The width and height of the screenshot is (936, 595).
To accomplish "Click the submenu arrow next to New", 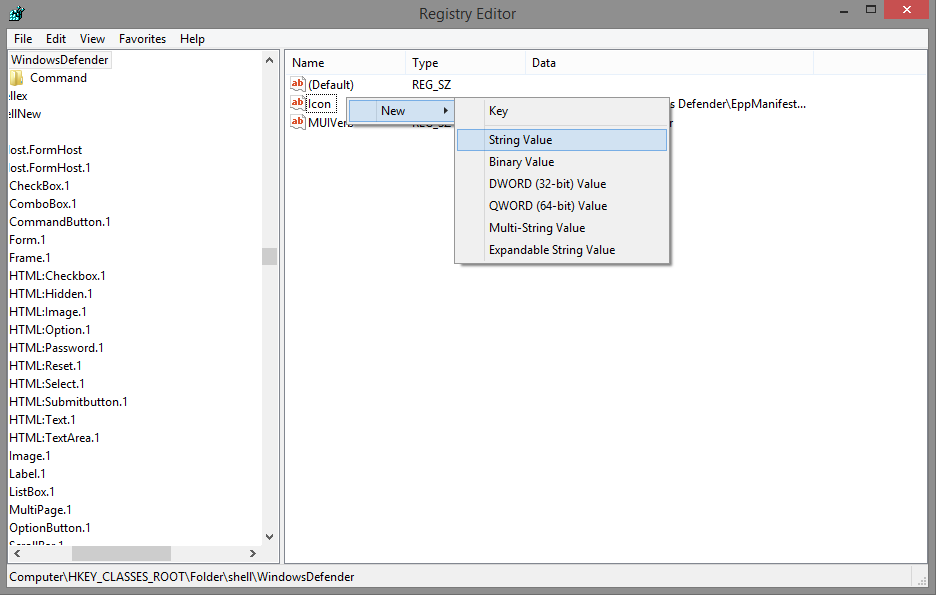I will (446, 111).
